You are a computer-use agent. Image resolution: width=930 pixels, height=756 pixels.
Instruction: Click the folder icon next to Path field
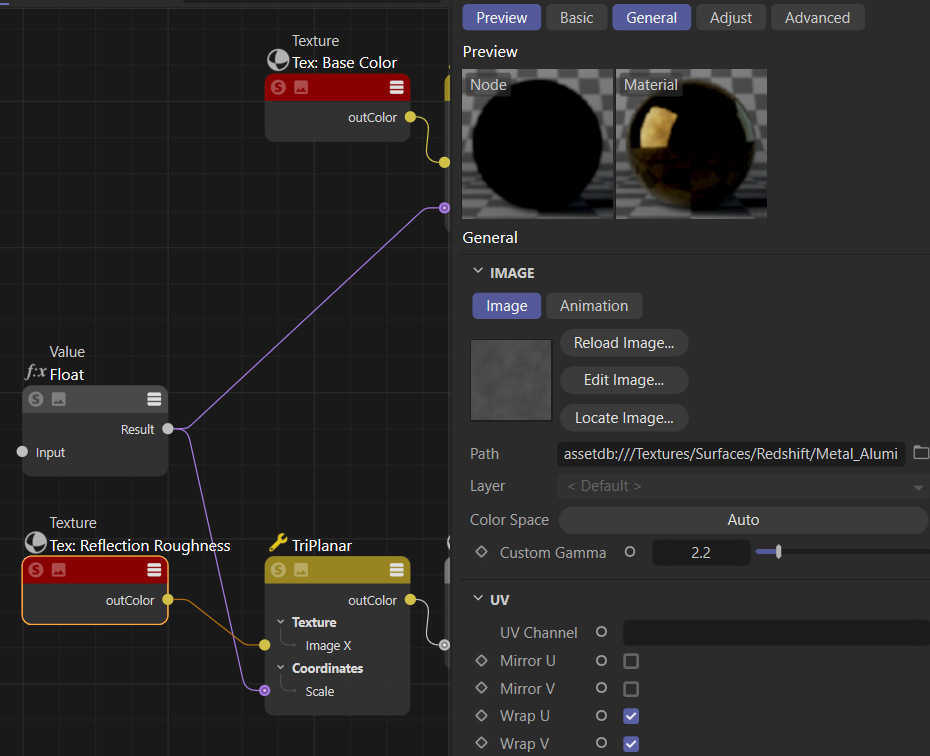pos(921,453)
